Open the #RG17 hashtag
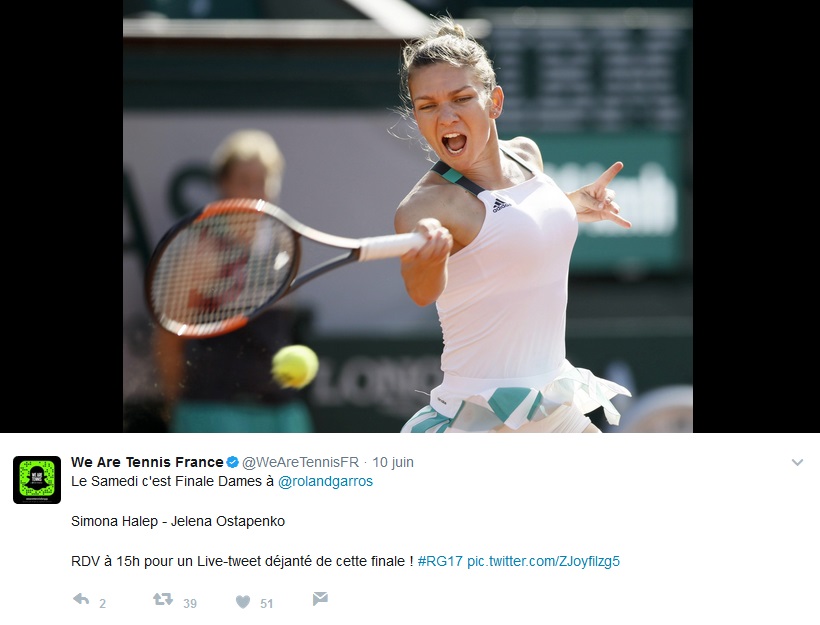The image size is (820, 625). point(440,561)
